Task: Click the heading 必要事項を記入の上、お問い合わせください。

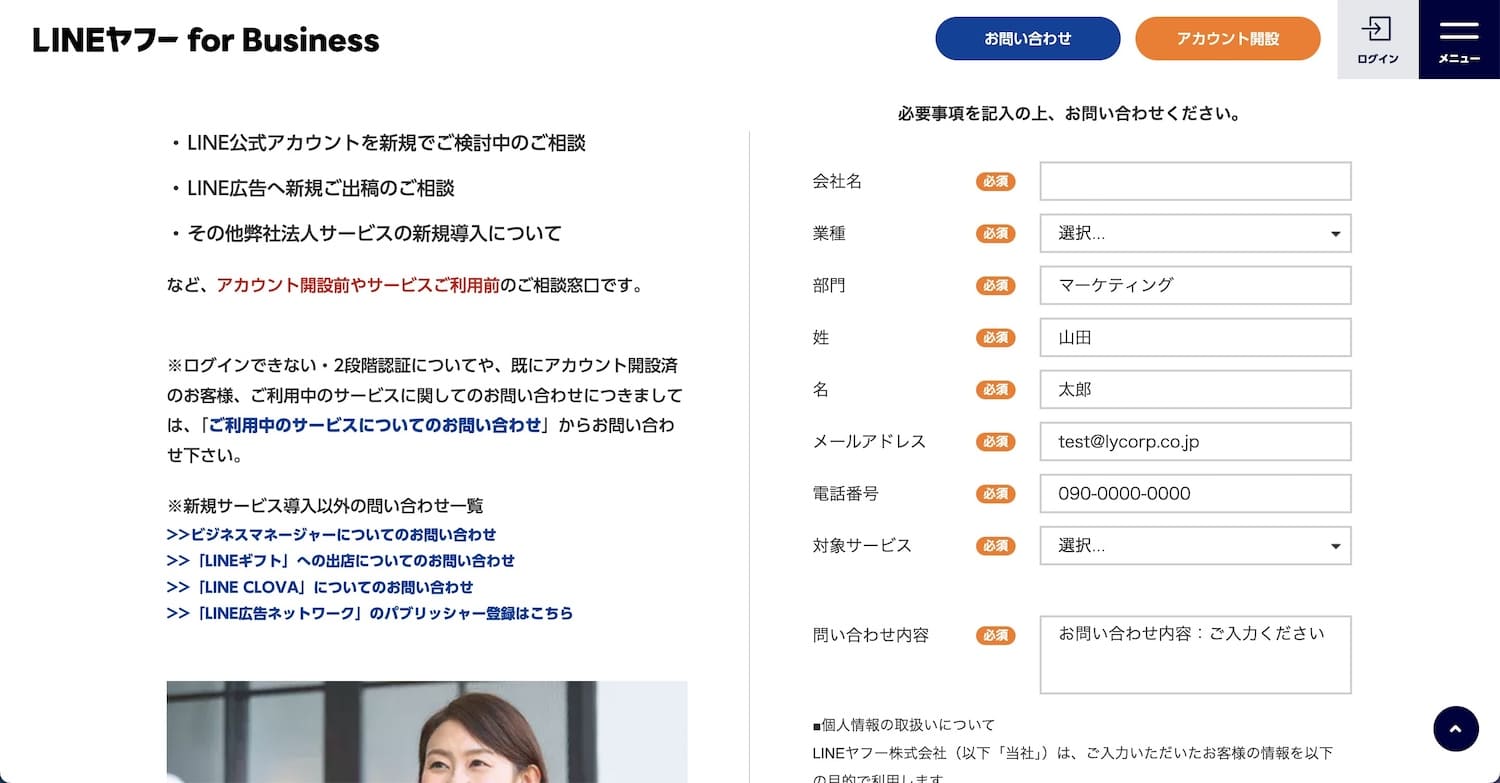Action: (x=1069, y=114)
